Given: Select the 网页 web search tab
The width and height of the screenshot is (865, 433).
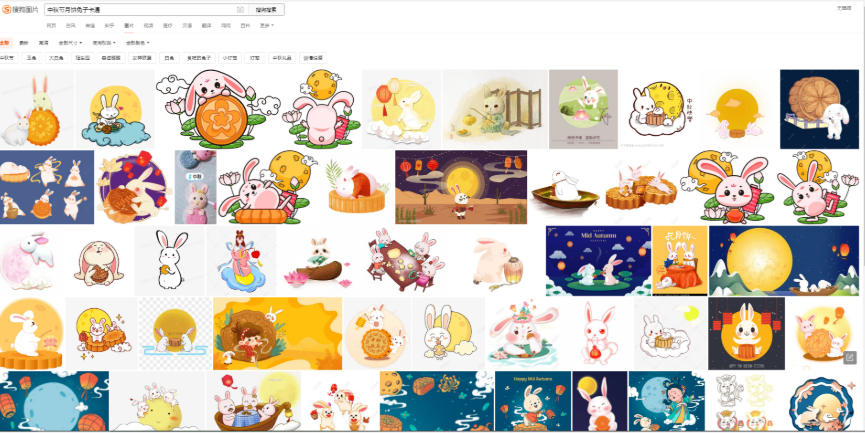Looking at the screenshot, I should [52, 25].
